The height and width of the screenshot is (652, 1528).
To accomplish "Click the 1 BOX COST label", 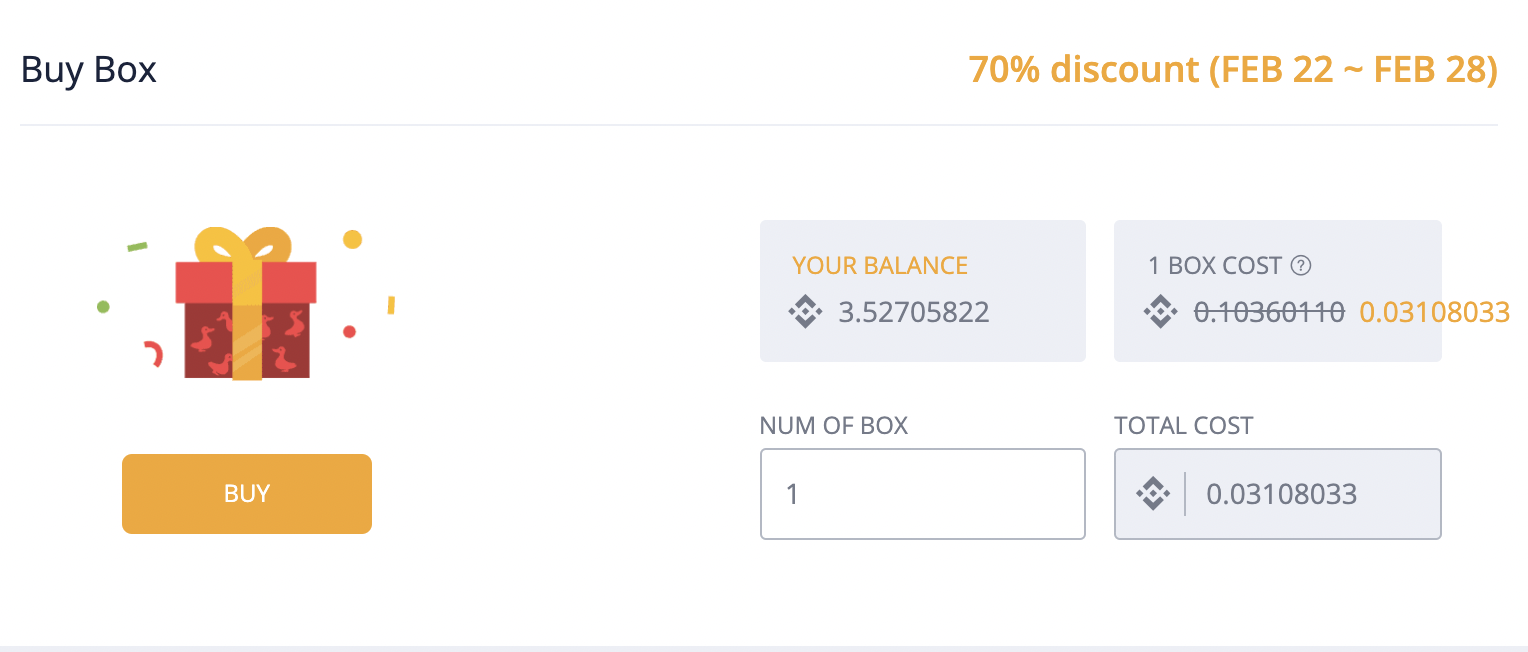I will click(x=1215, y=266).
